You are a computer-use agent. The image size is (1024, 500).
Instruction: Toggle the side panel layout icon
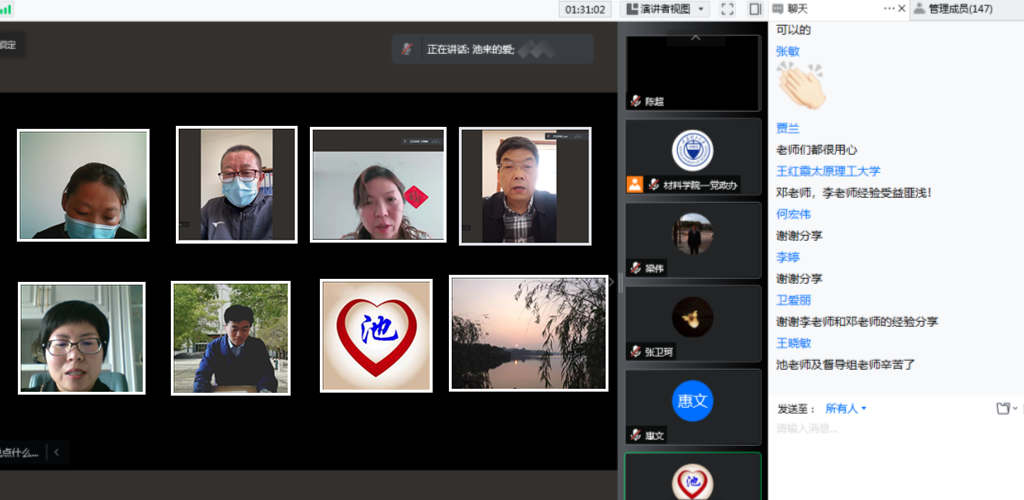click(755, 9)
